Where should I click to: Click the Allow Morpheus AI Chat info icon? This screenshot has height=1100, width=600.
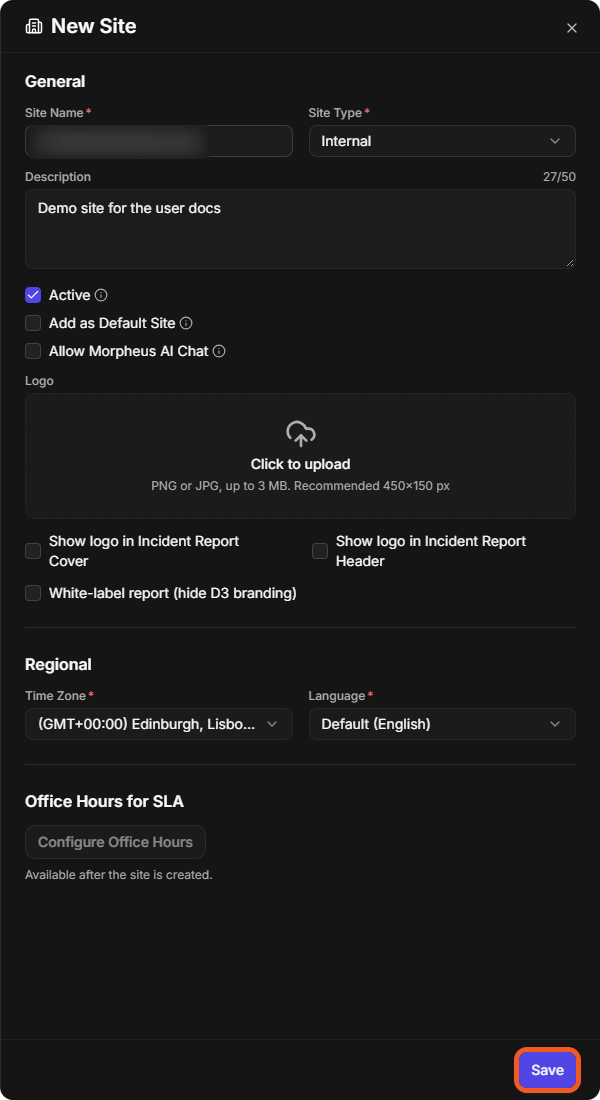tap(219, 351)
